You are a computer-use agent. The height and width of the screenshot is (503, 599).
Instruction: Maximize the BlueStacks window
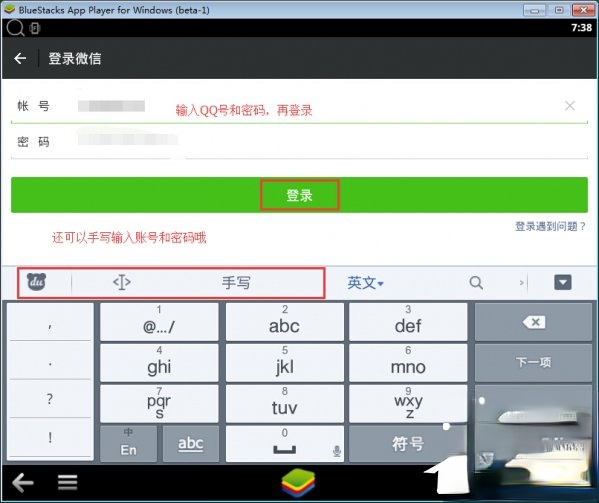559,10
